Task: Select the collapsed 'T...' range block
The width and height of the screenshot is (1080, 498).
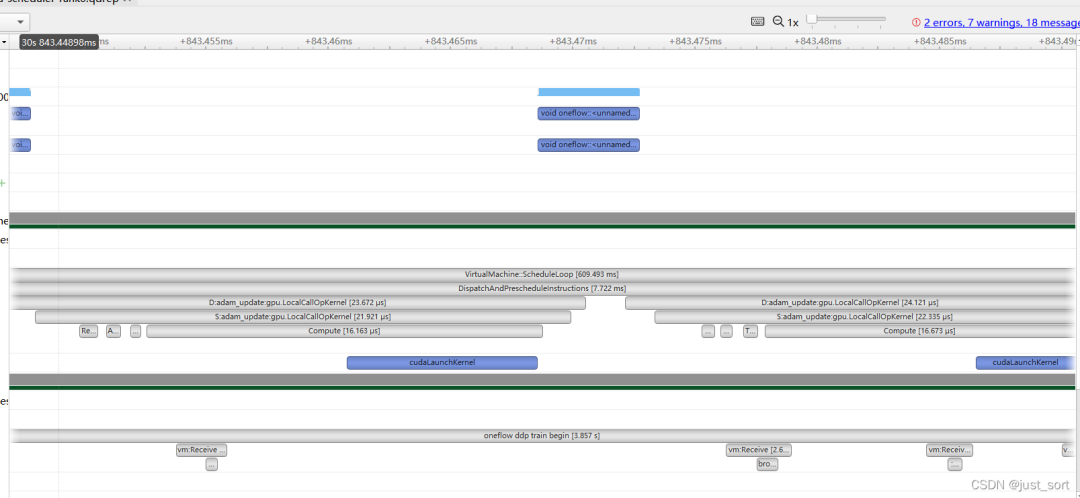Action: point(750,331)
